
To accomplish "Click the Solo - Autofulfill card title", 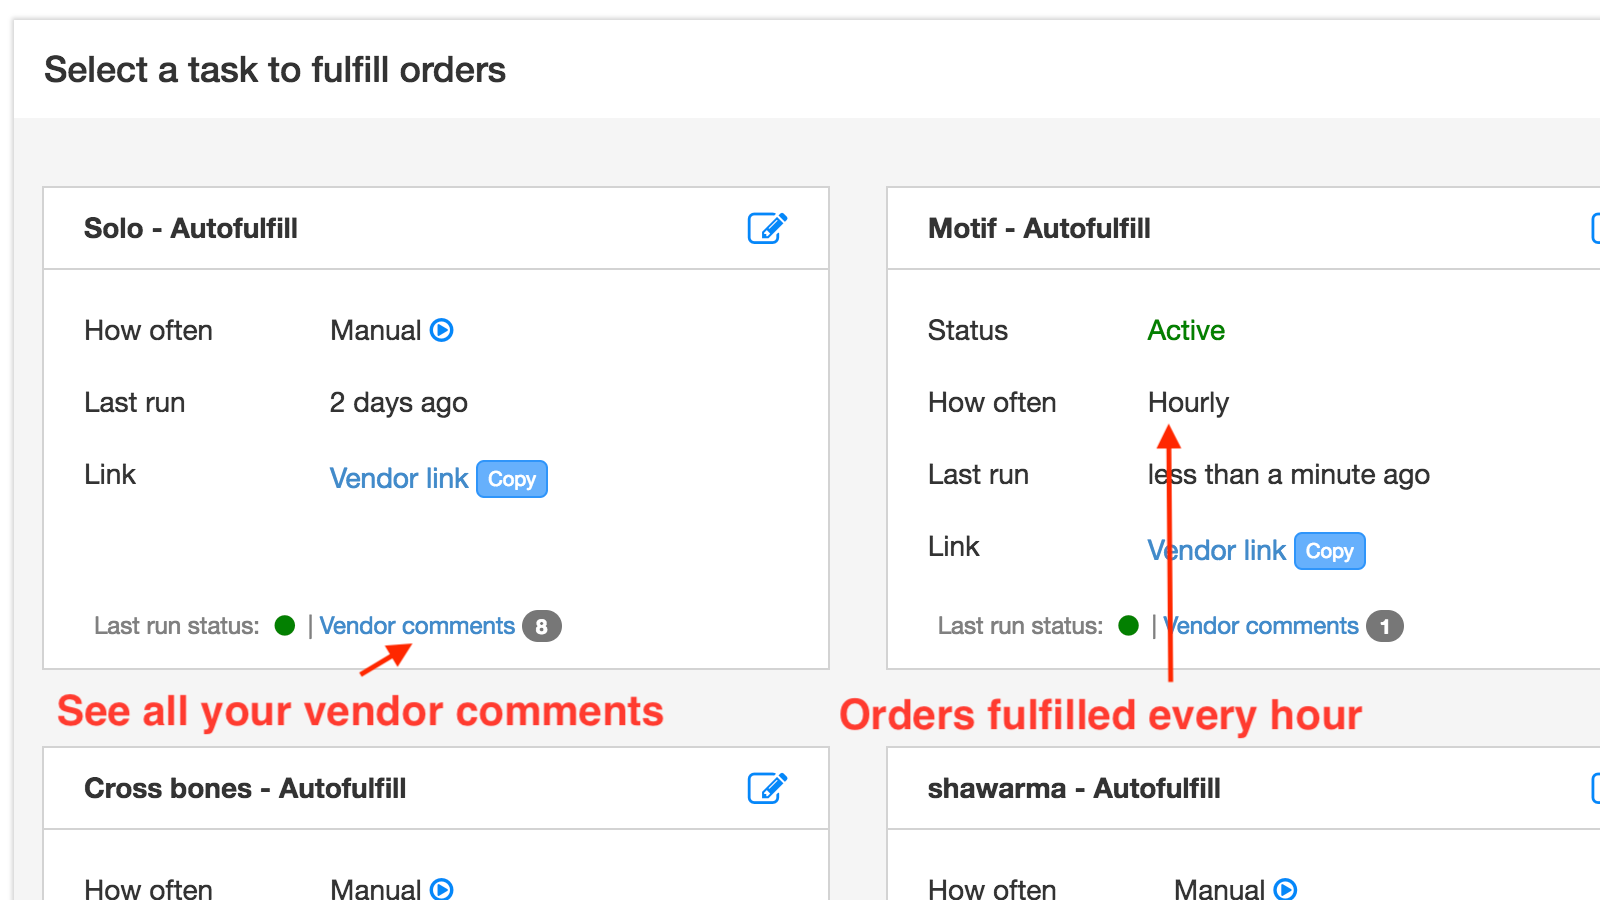I will tap(191, 229).
